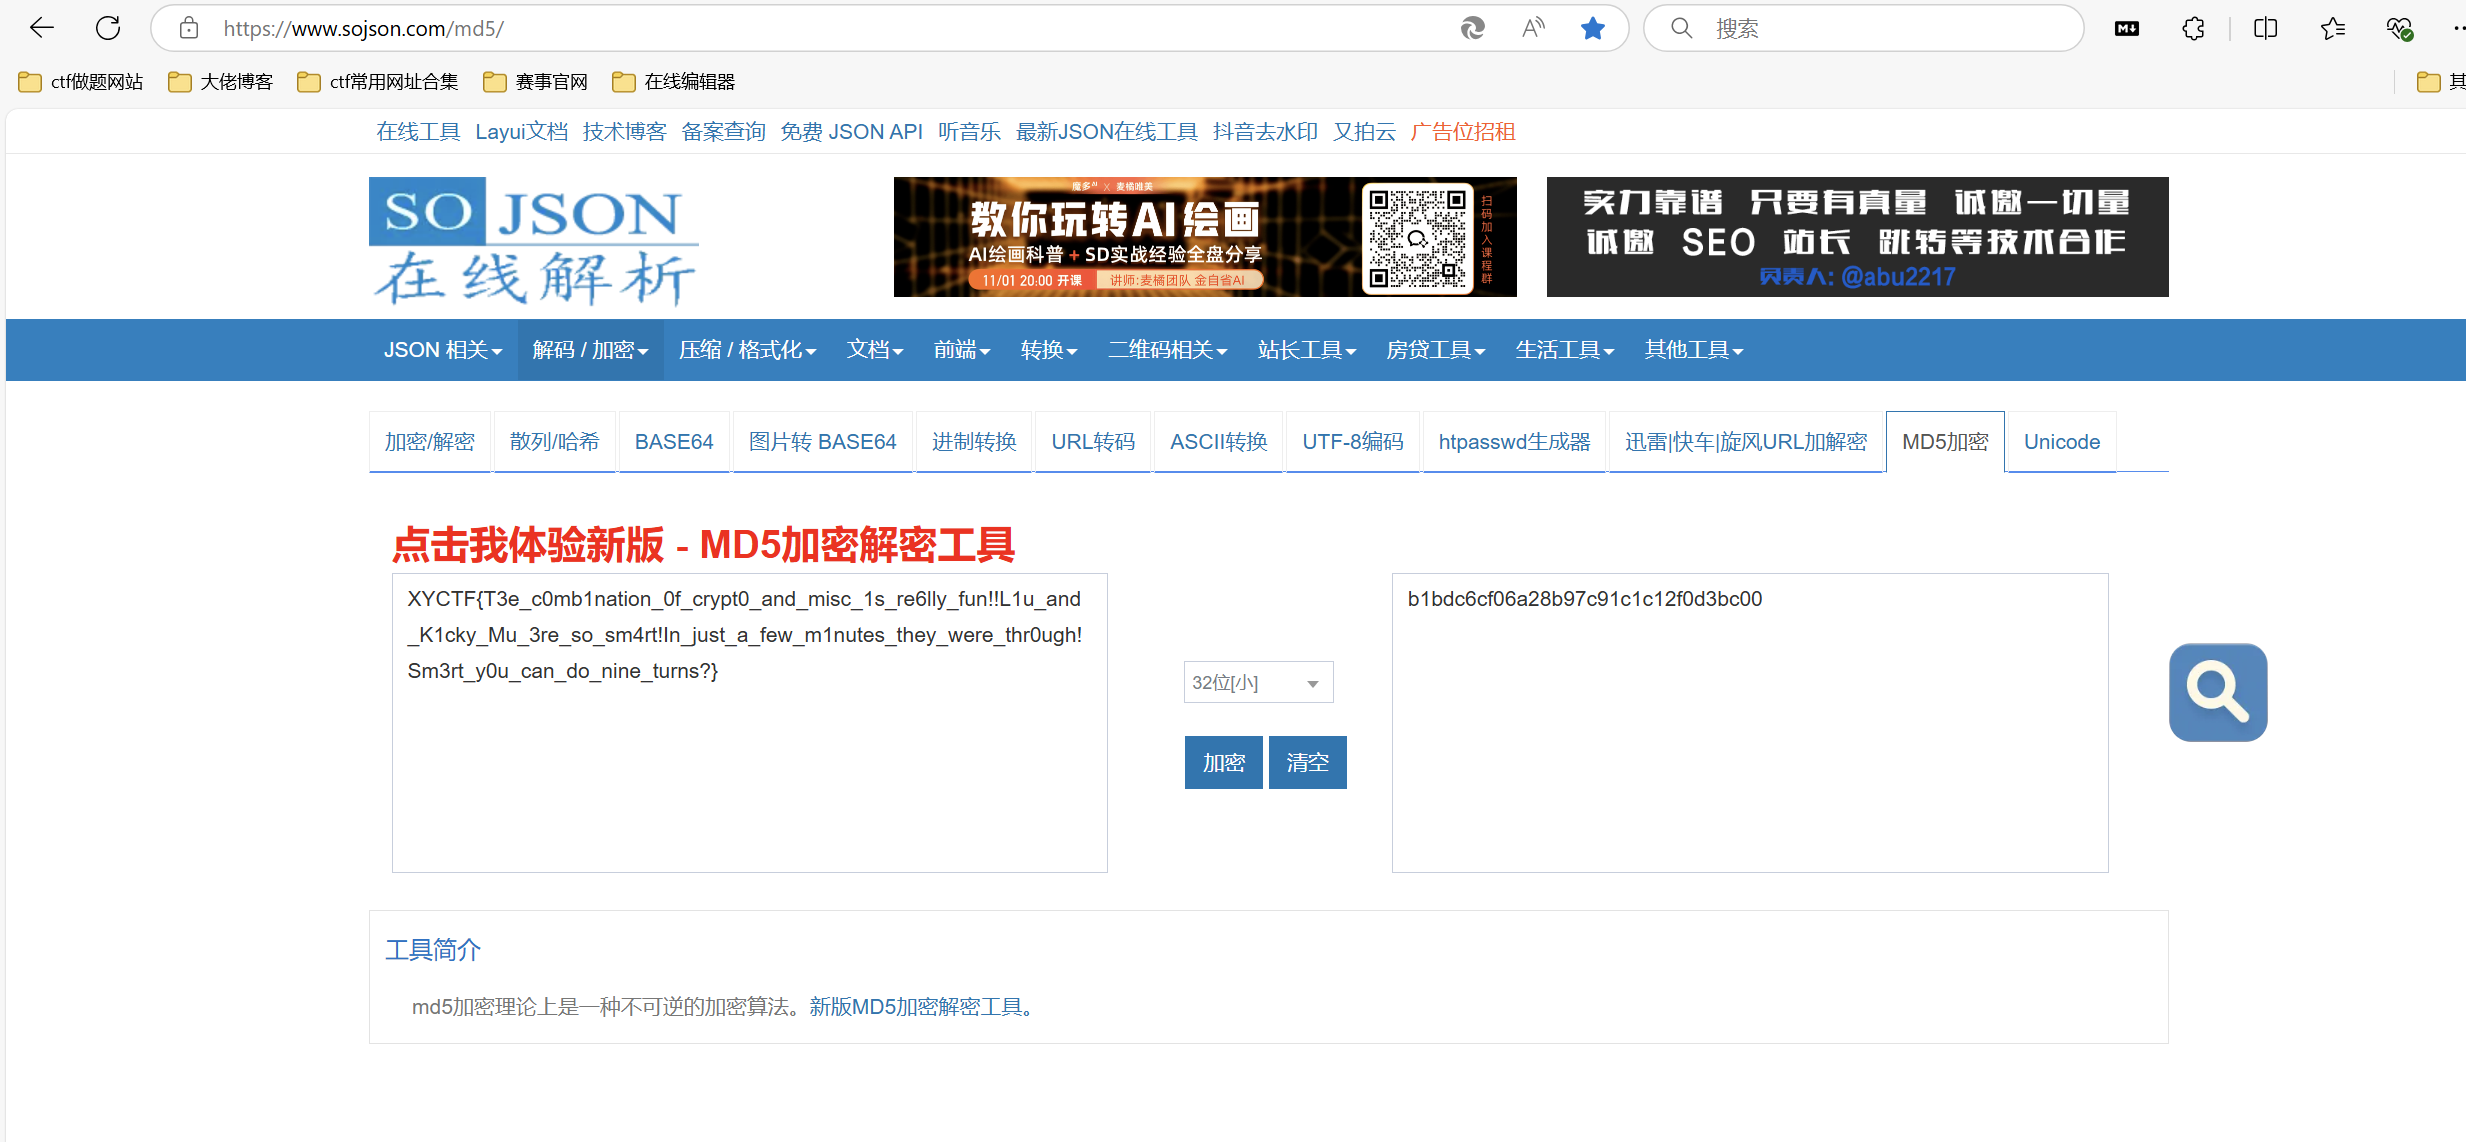Open the 大佬博客 bookmark folder

point(221,82)
